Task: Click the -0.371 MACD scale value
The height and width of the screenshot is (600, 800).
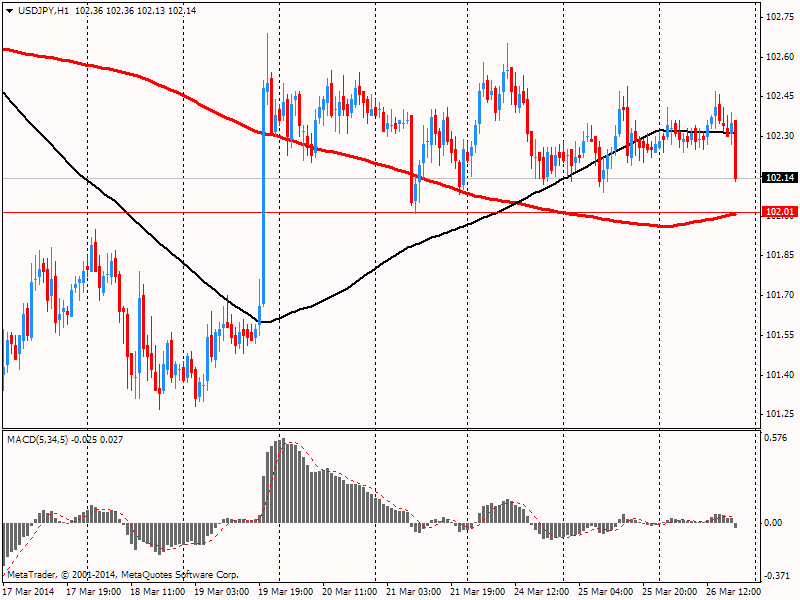Action: (777, 576)
